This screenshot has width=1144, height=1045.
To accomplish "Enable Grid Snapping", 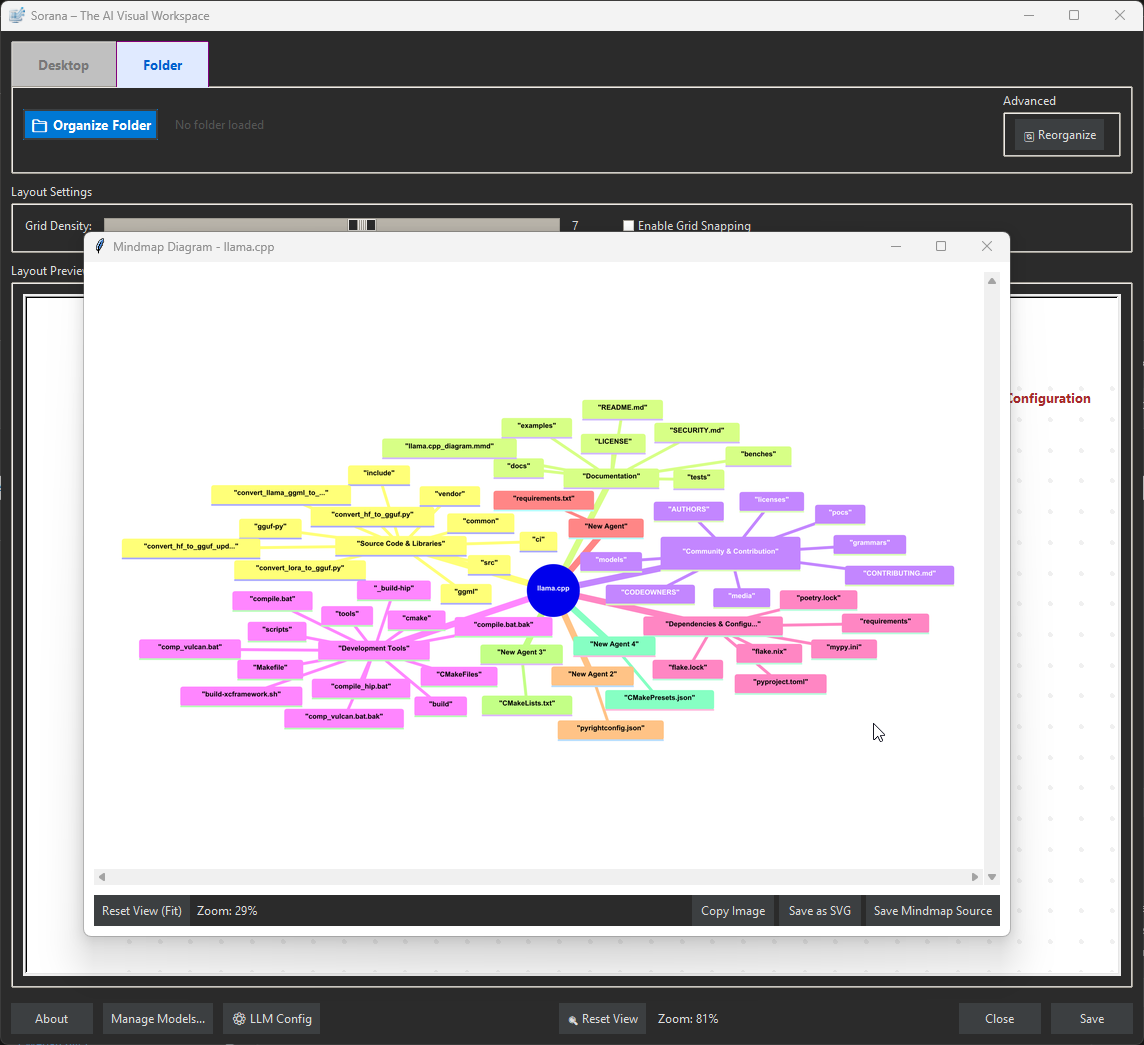I will click(x=628, y=225).
